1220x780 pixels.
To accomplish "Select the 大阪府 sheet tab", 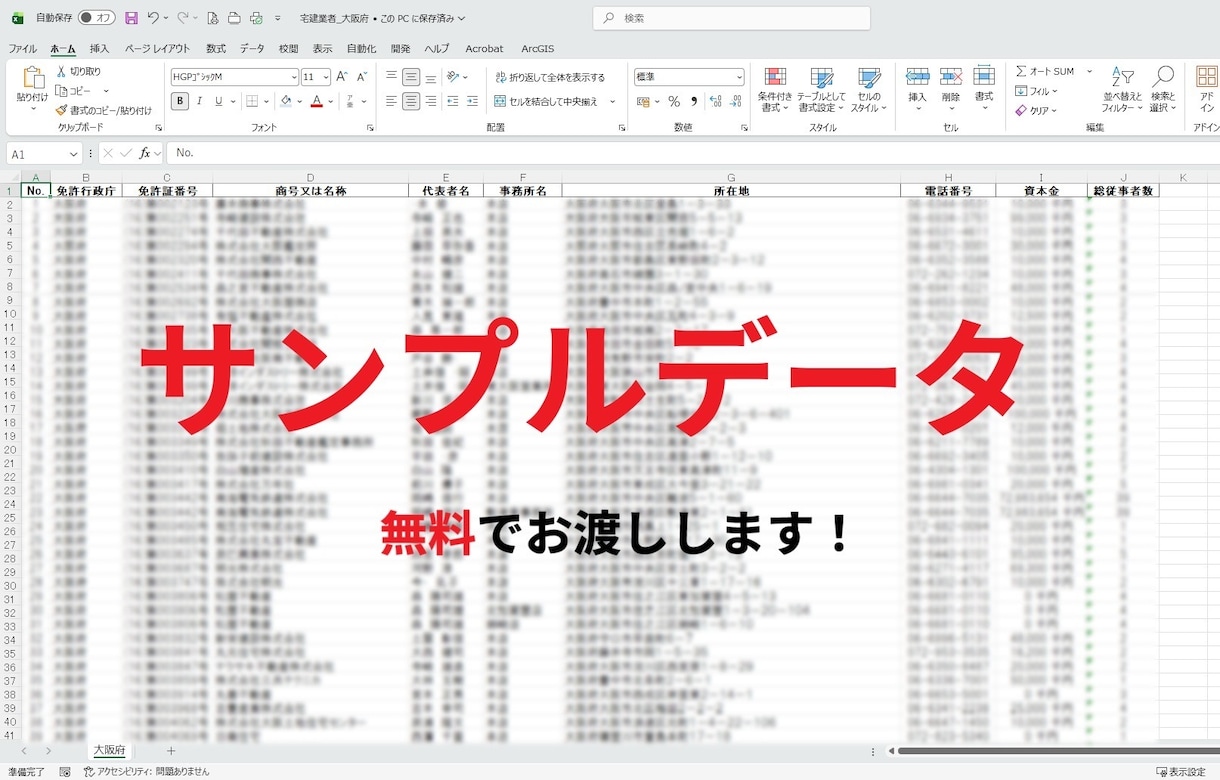I will click(109, 750).
